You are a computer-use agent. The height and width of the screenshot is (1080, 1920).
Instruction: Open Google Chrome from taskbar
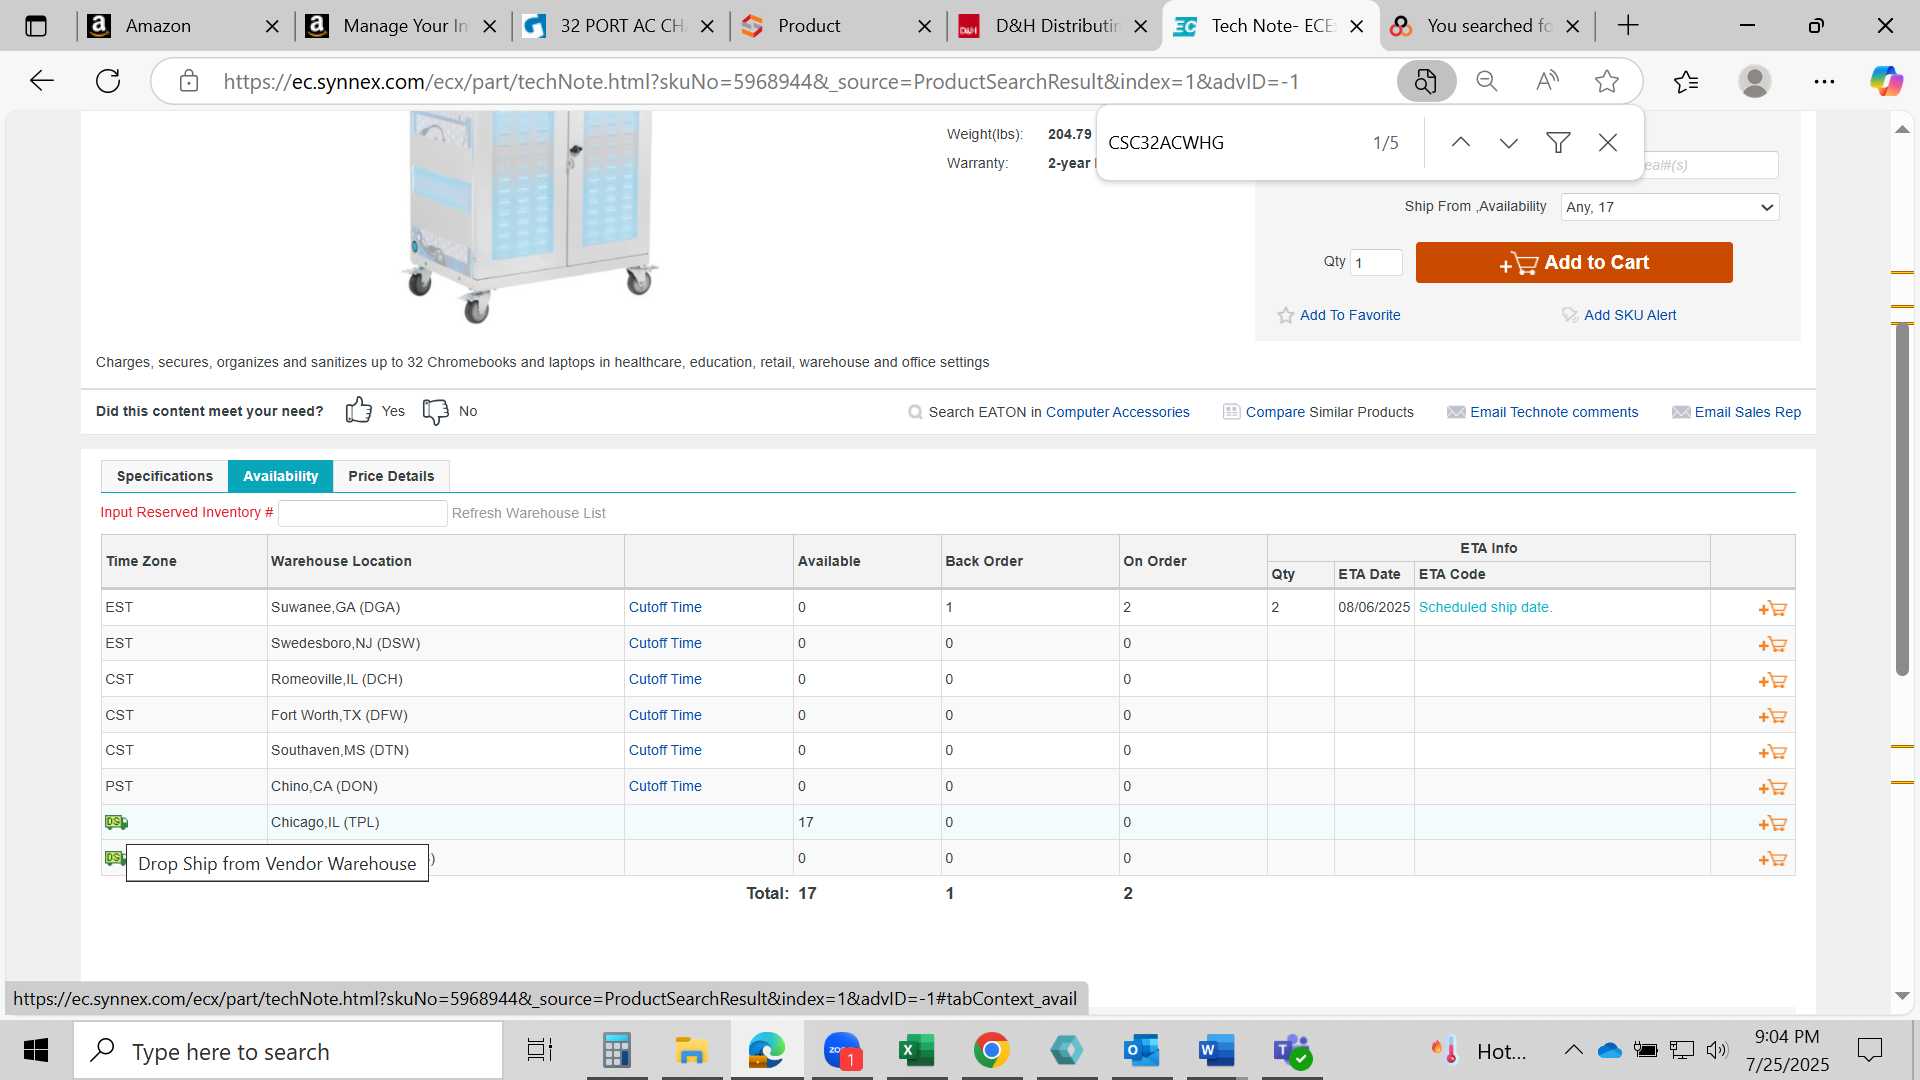991,1051
